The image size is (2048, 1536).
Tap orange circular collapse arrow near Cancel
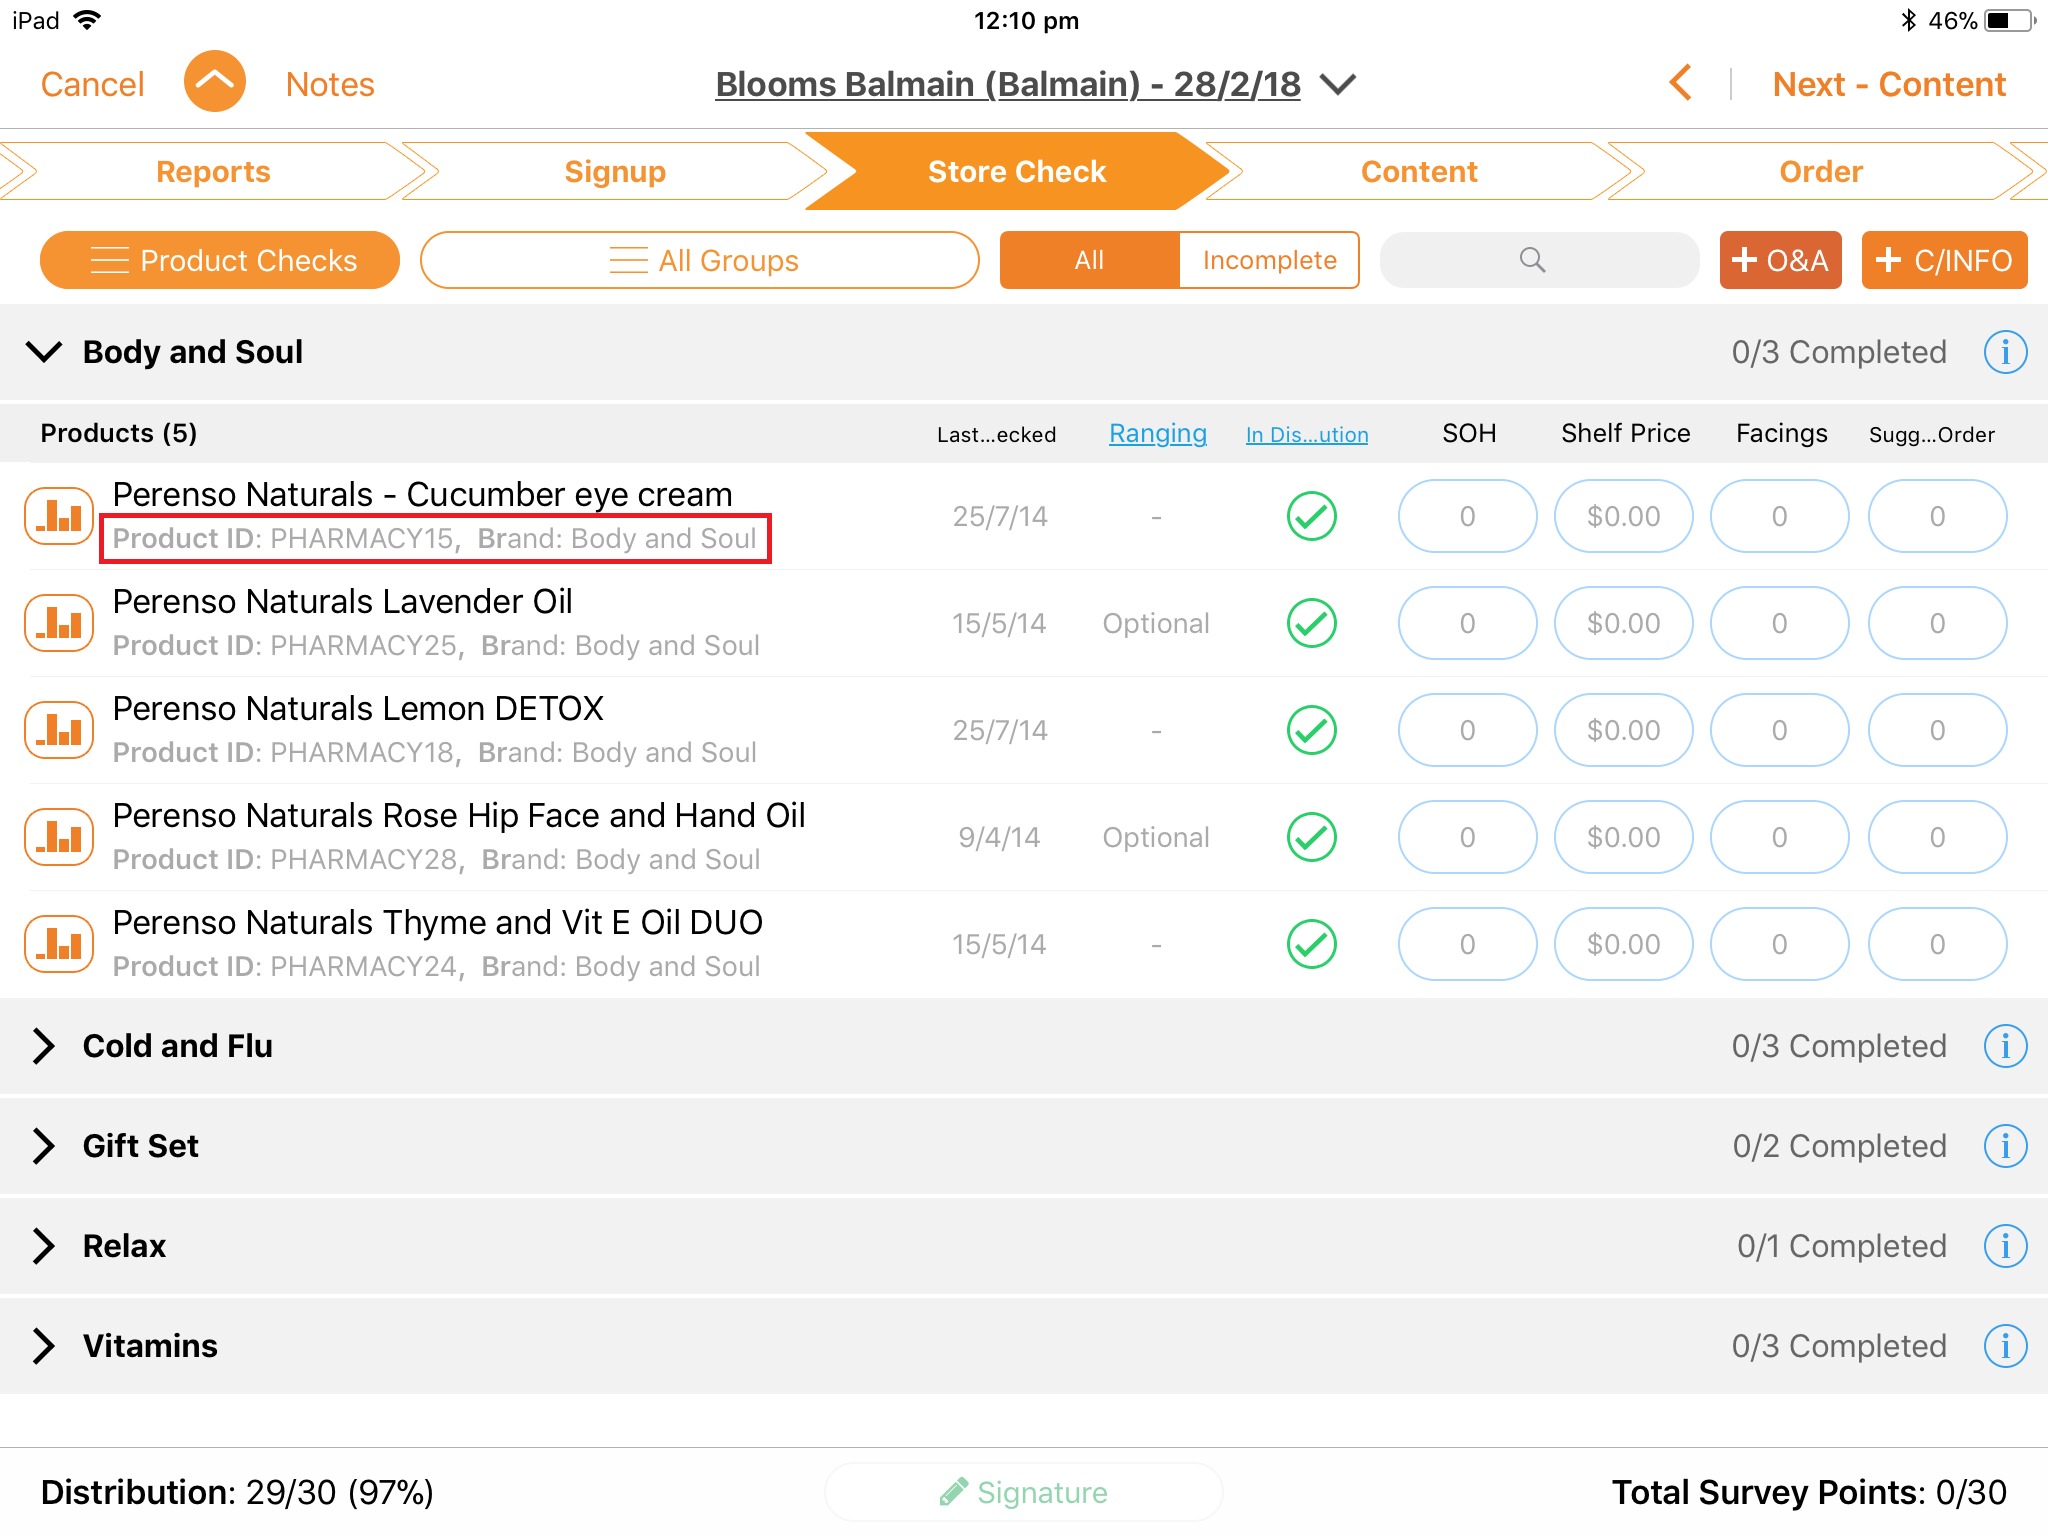214,83
